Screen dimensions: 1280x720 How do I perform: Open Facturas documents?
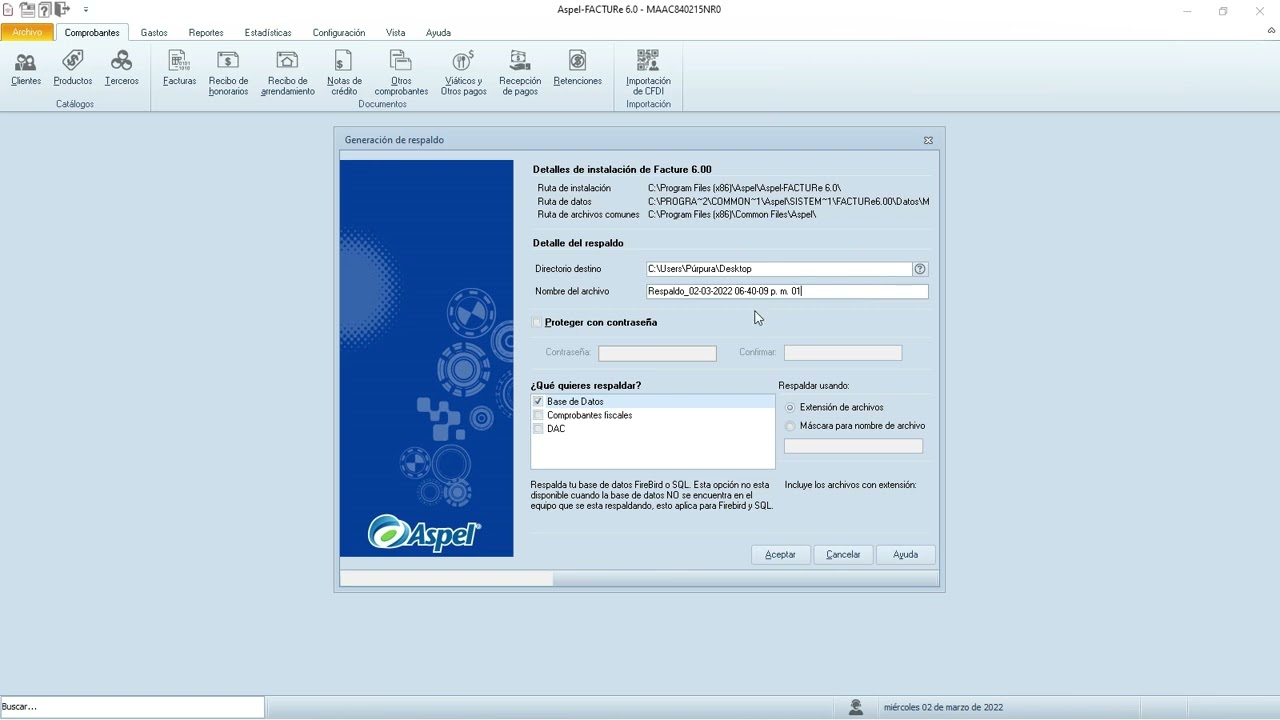(180, 69)
